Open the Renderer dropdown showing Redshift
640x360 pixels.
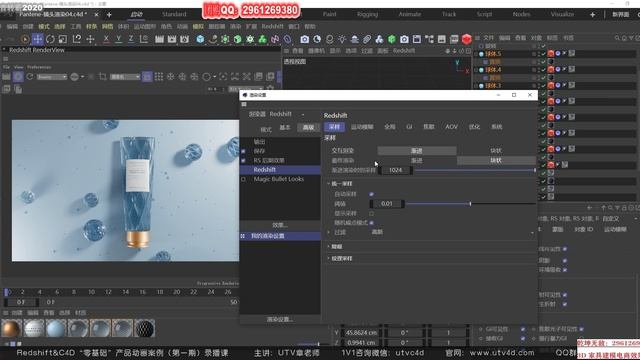287,114
